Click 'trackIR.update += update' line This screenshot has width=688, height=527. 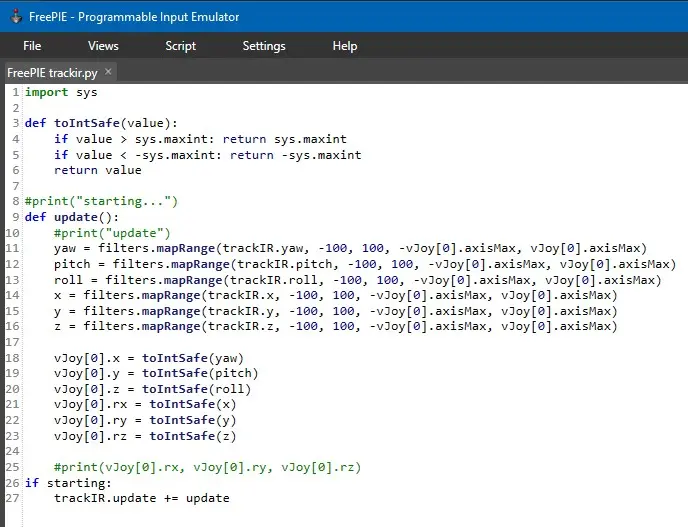point(141,498)
